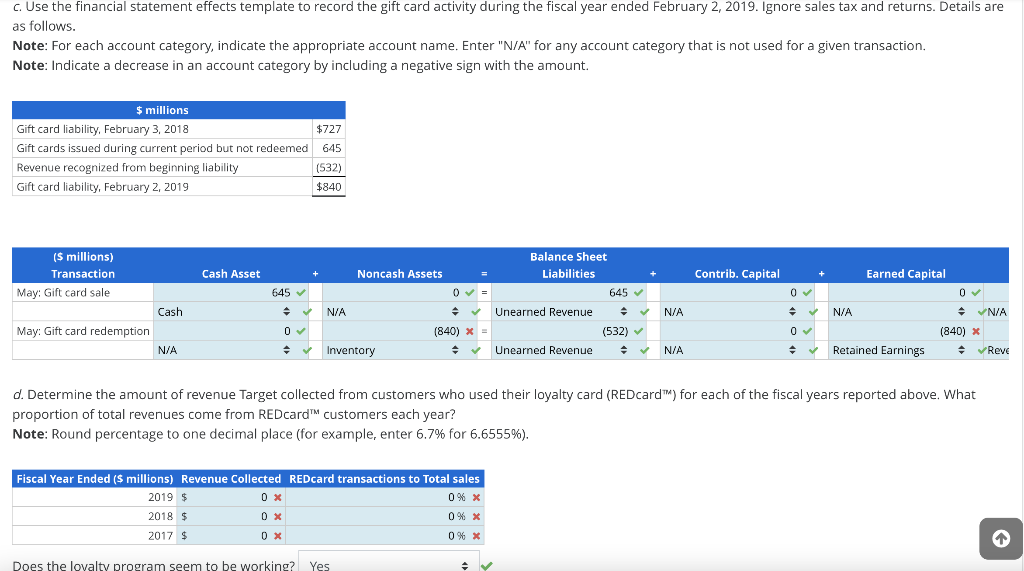Edit Noncash Assets 0 field for gift card sale
1024x571 pixels.
[392, 293]
